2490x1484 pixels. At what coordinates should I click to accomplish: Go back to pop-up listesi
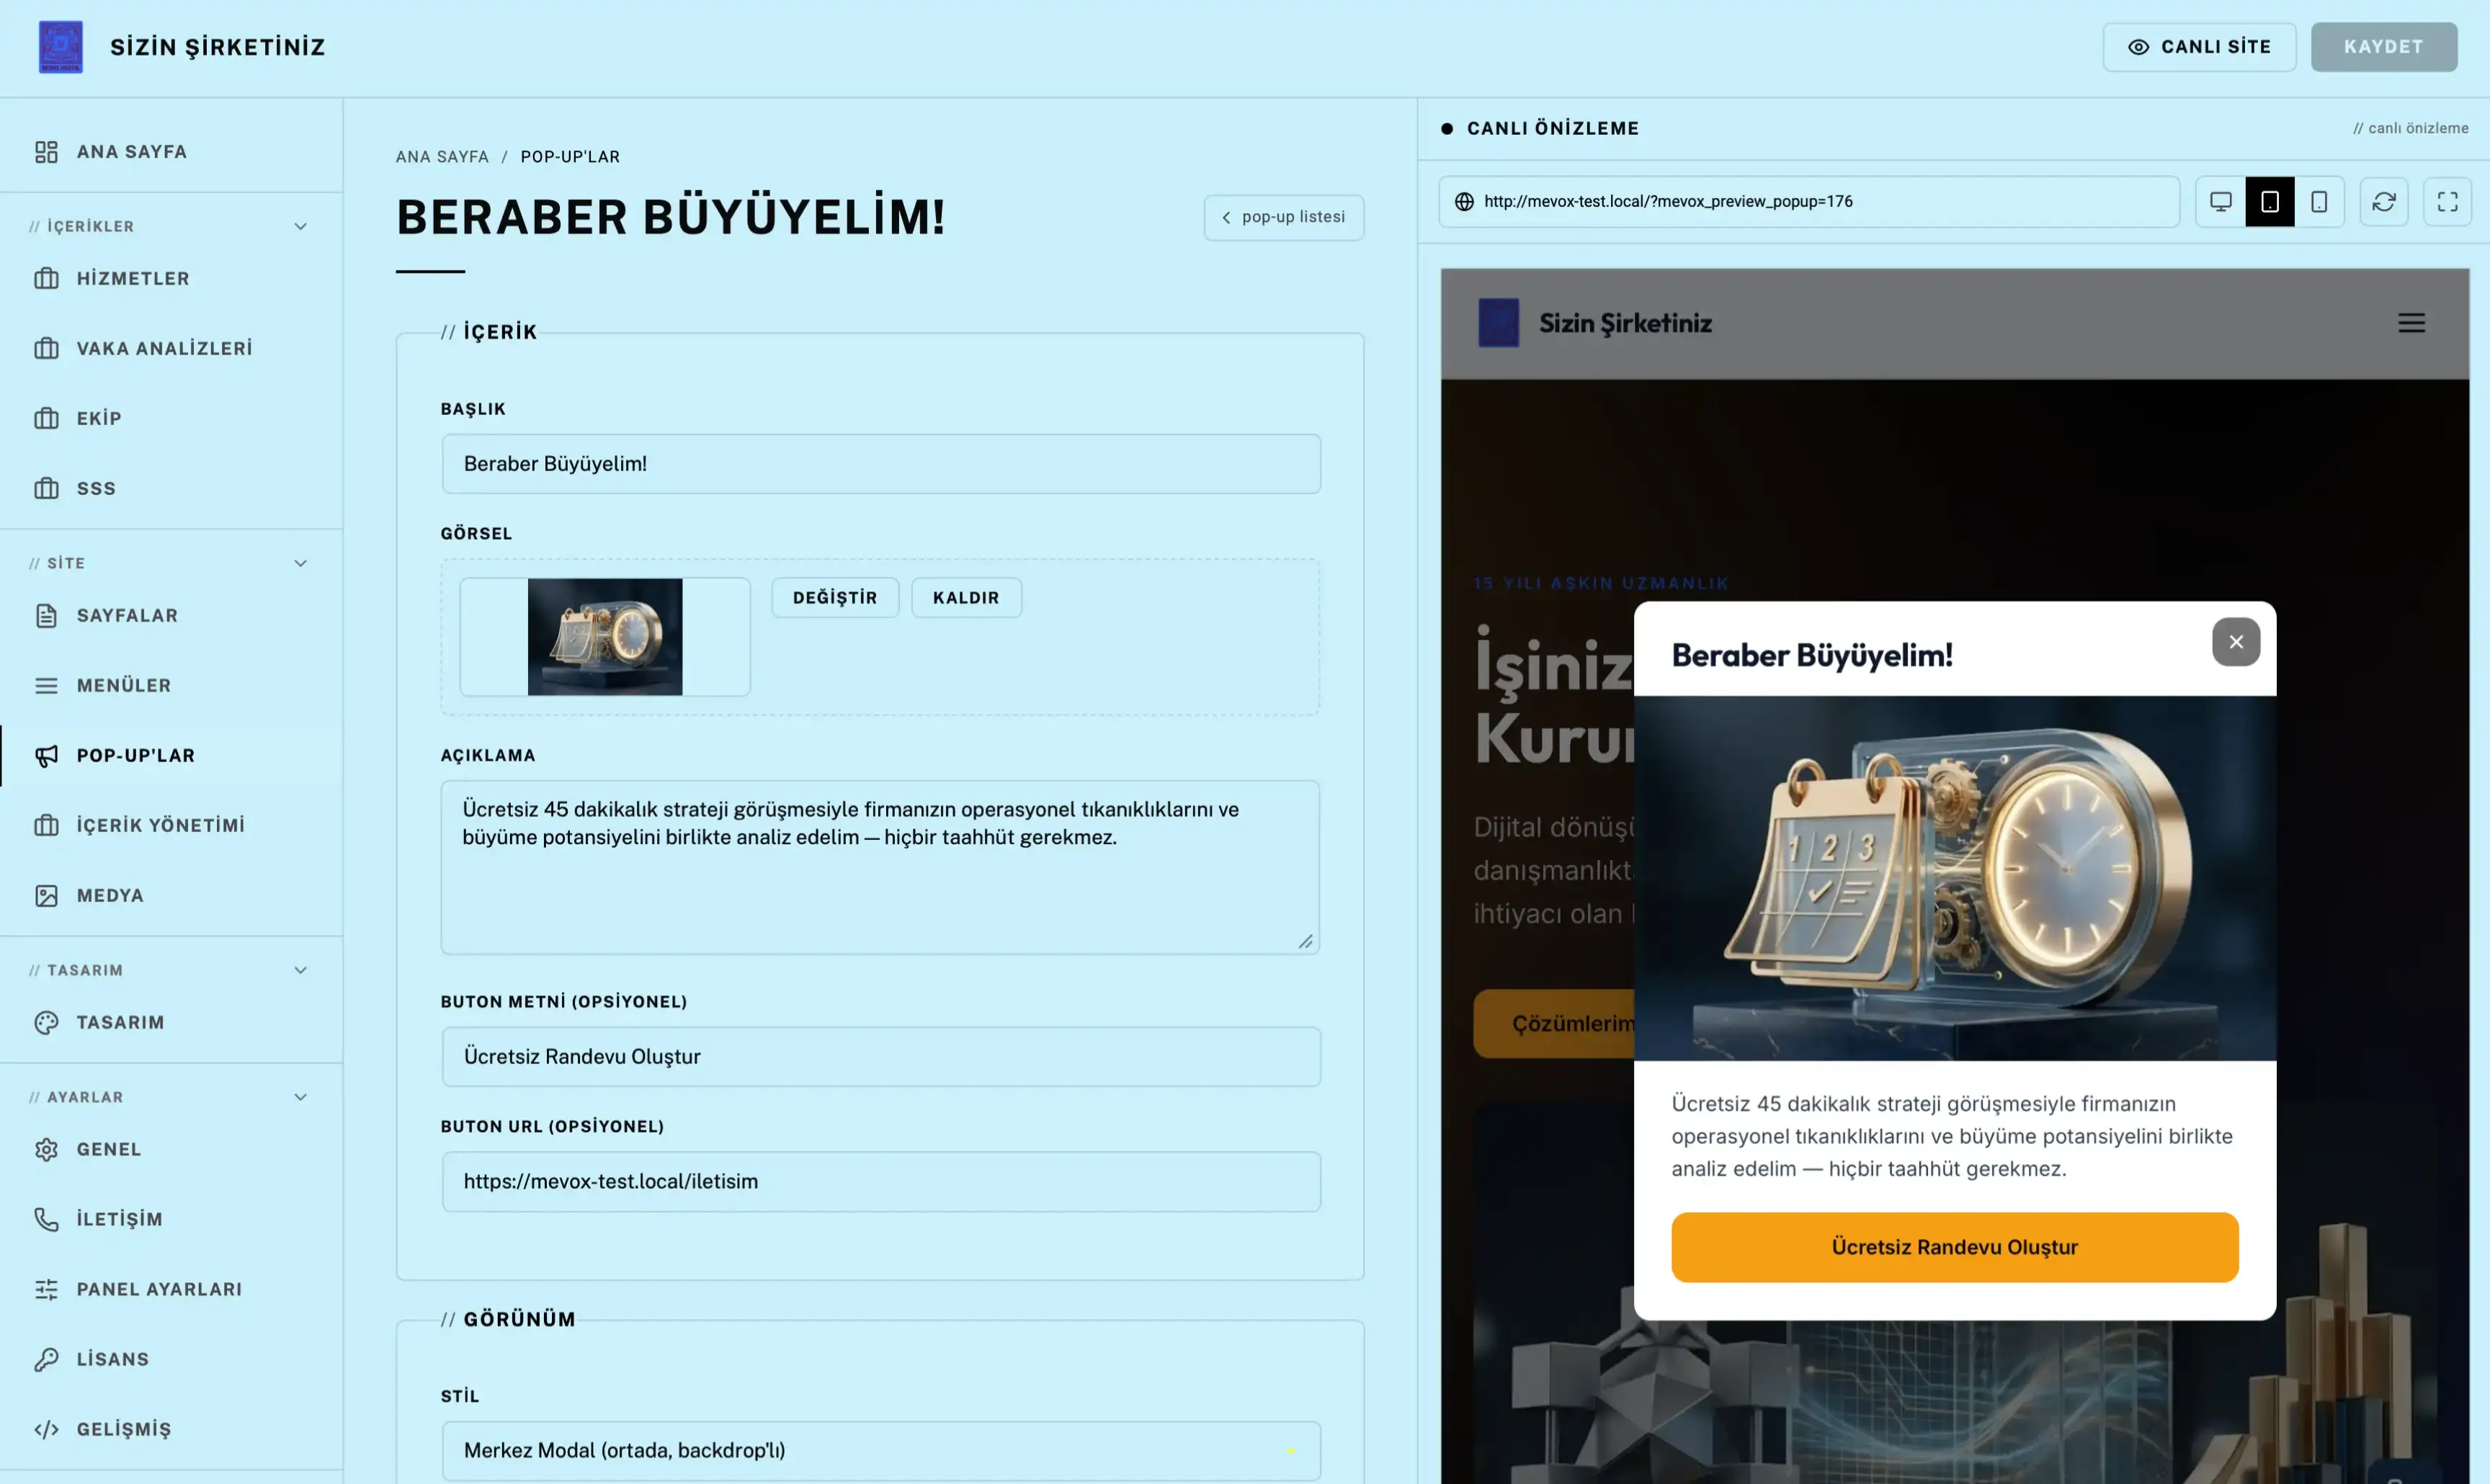[1284, 218]
